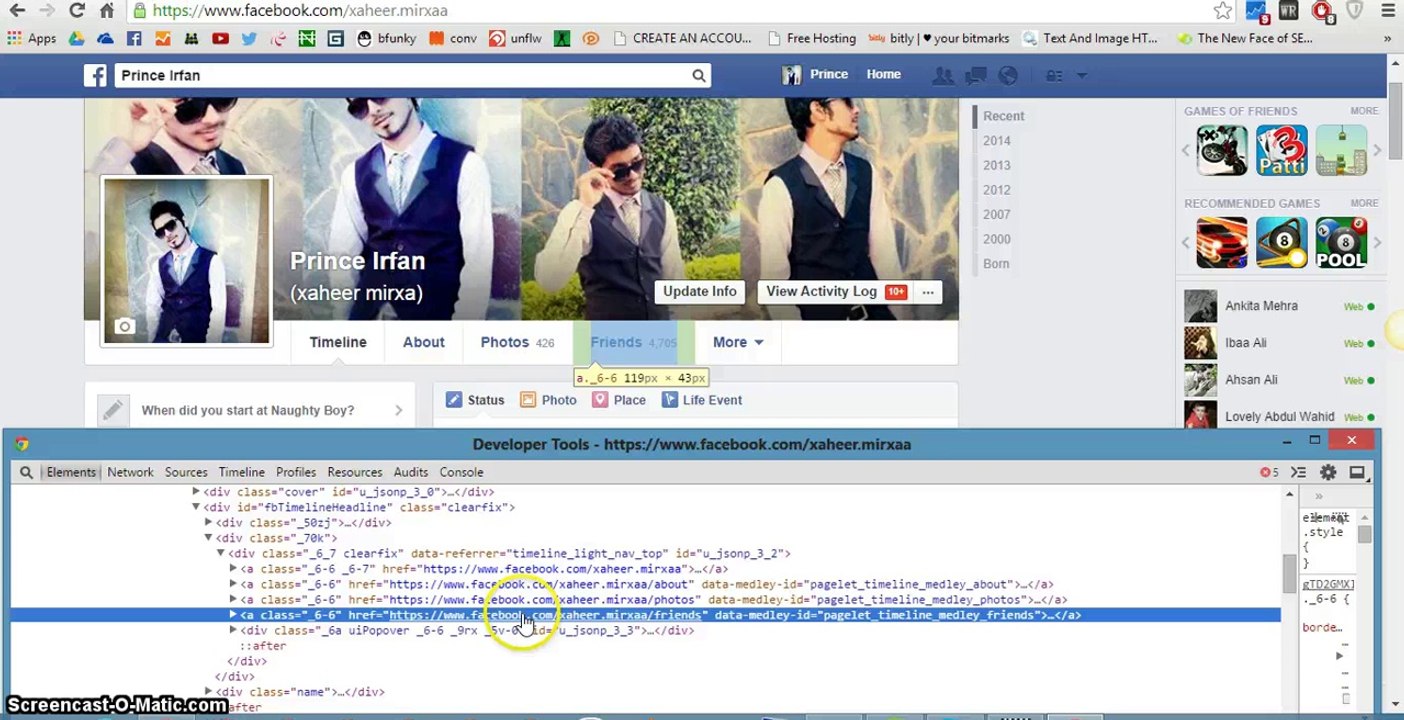Show more bookmarks with the overflow chevron

1388,38
